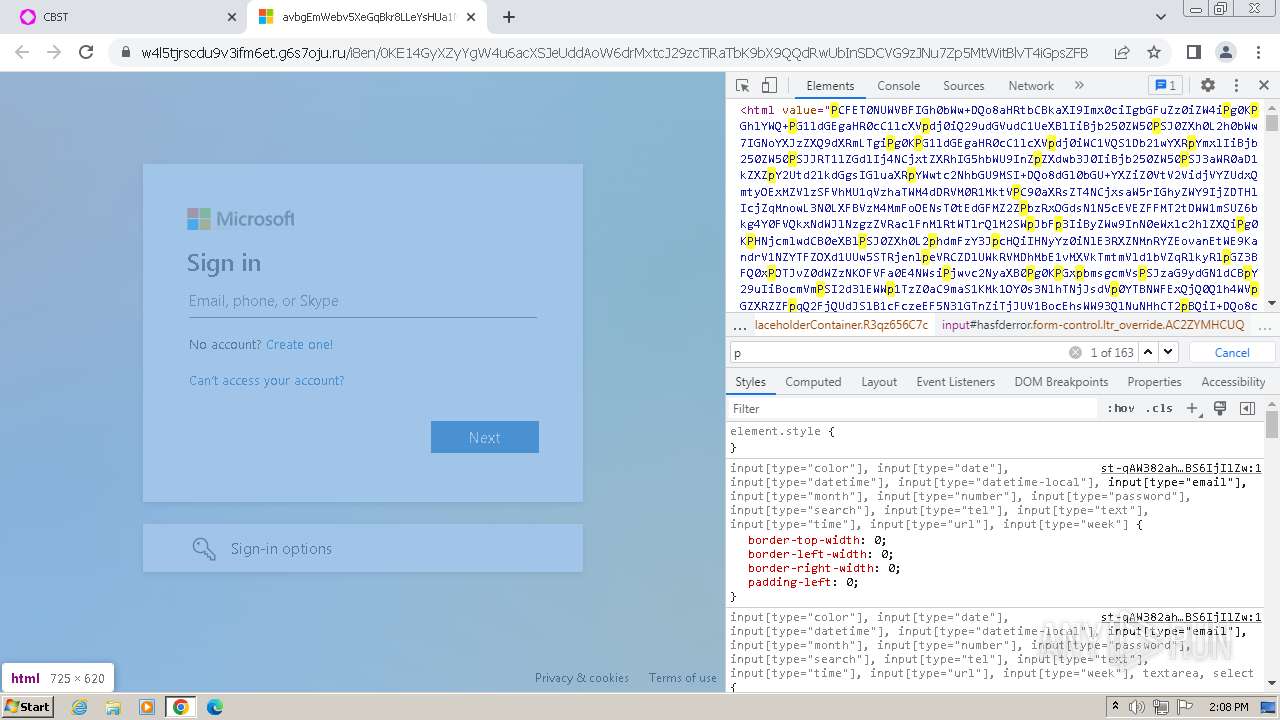Switch to the Sources tab
This screenshot has height=720, width=1280.
(963, 86)
